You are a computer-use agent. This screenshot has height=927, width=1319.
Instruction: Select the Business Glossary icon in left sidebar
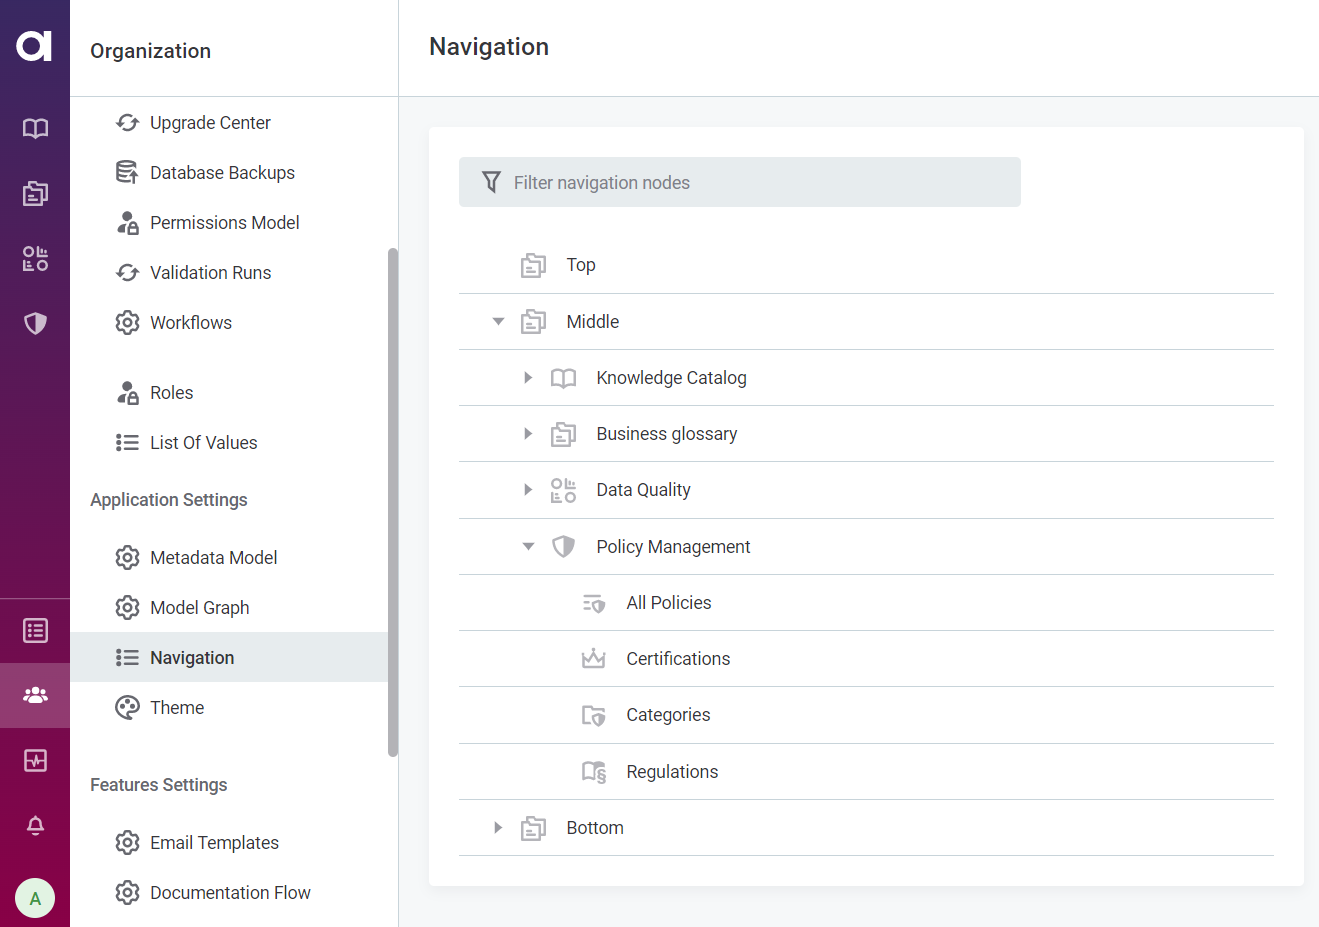coord(35,193)
